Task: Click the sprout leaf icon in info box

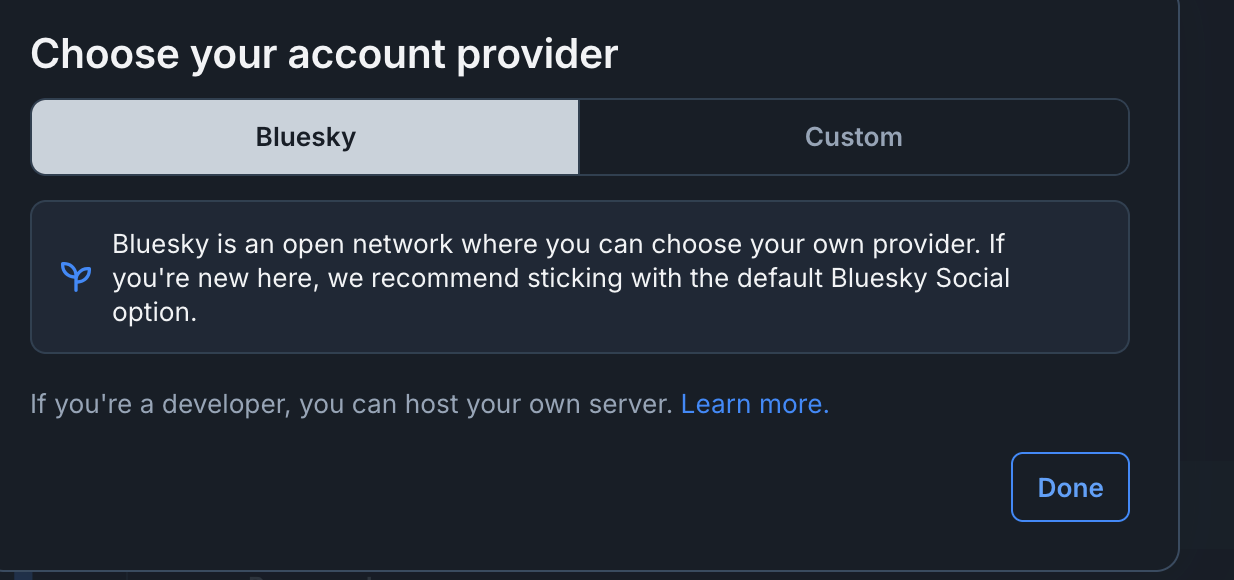Action: 76,277
